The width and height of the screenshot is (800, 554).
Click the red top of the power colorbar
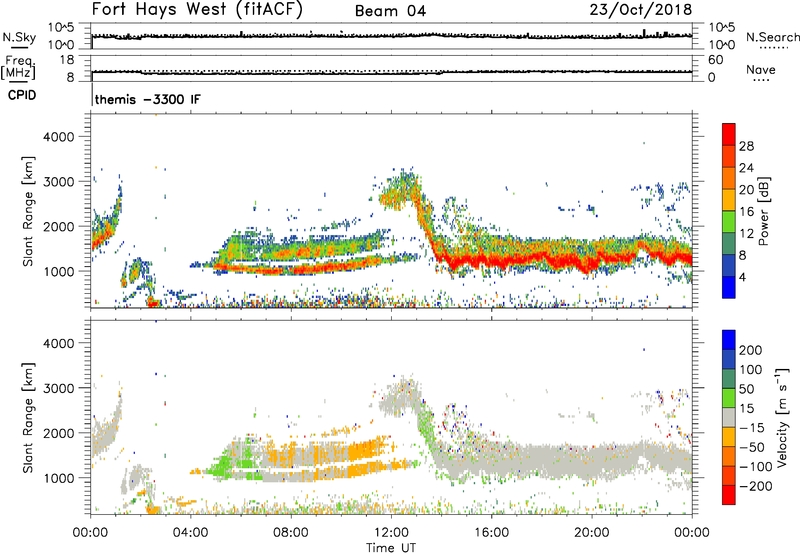[x=729, y=134]
